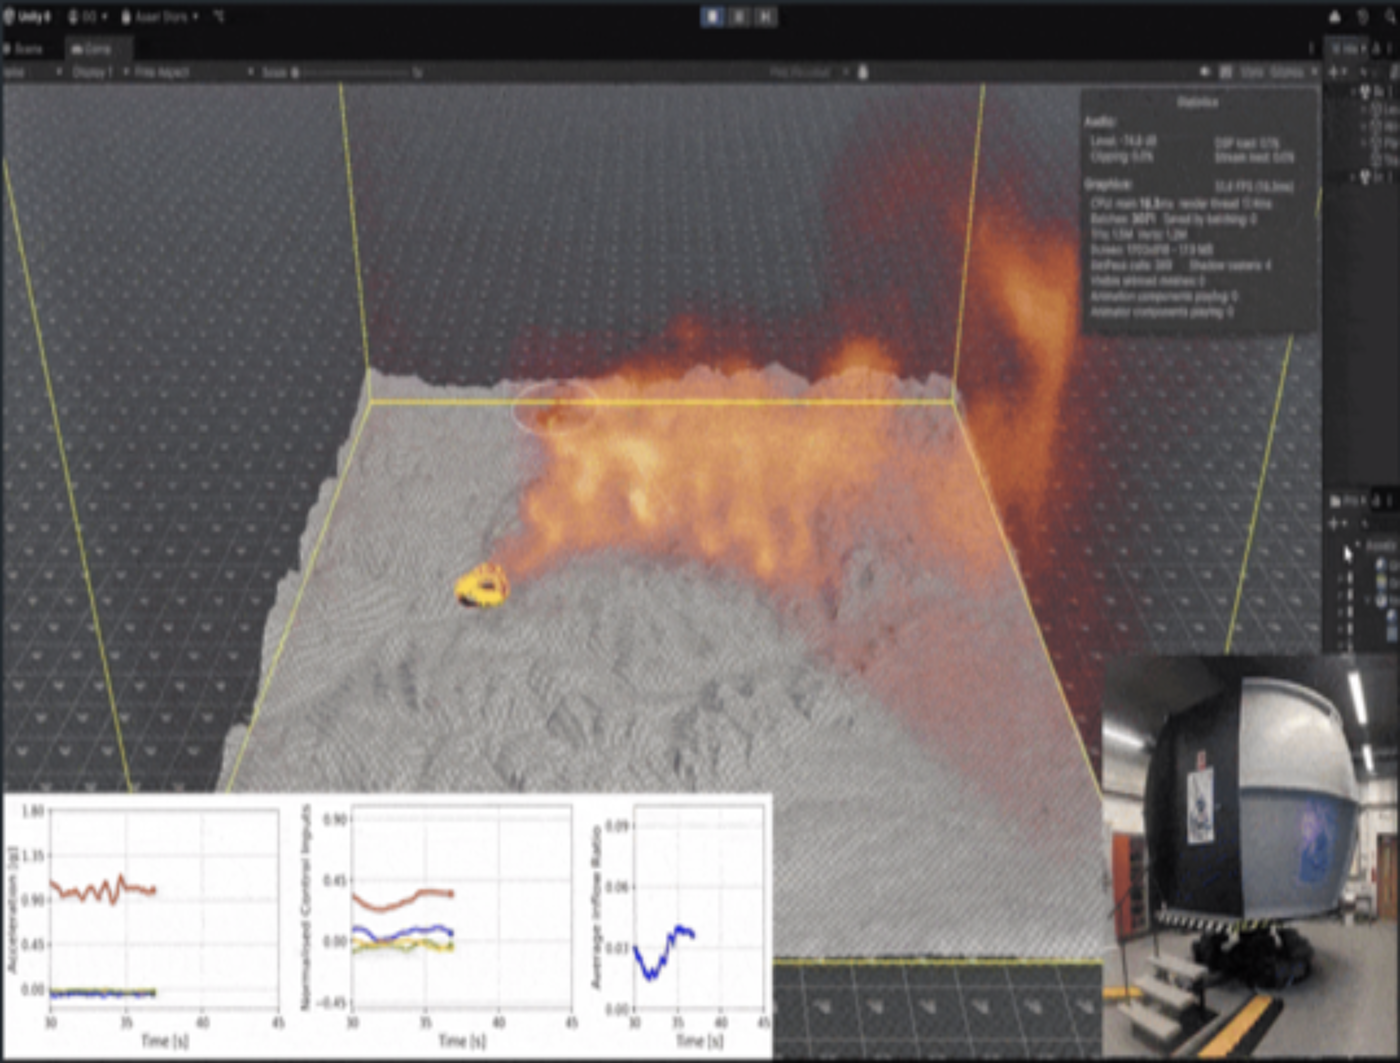Select the Game tab
This screenshot has width=1400, height=1063.
click(x=92, y=48)
